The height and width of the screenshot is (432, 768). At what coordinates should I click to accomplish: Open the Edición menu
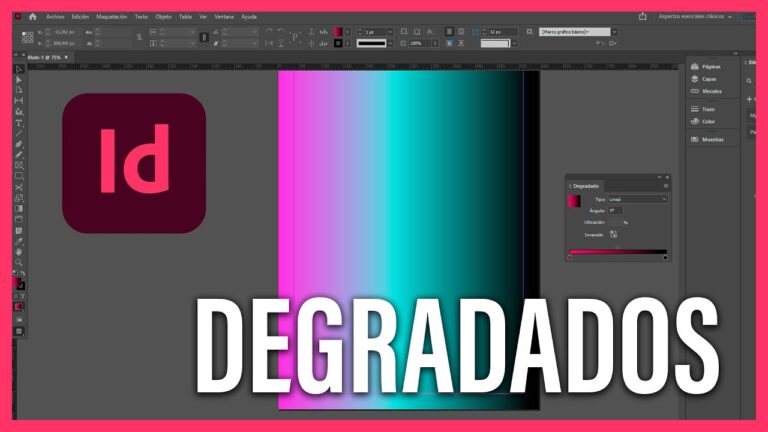[x=80, y=17]
